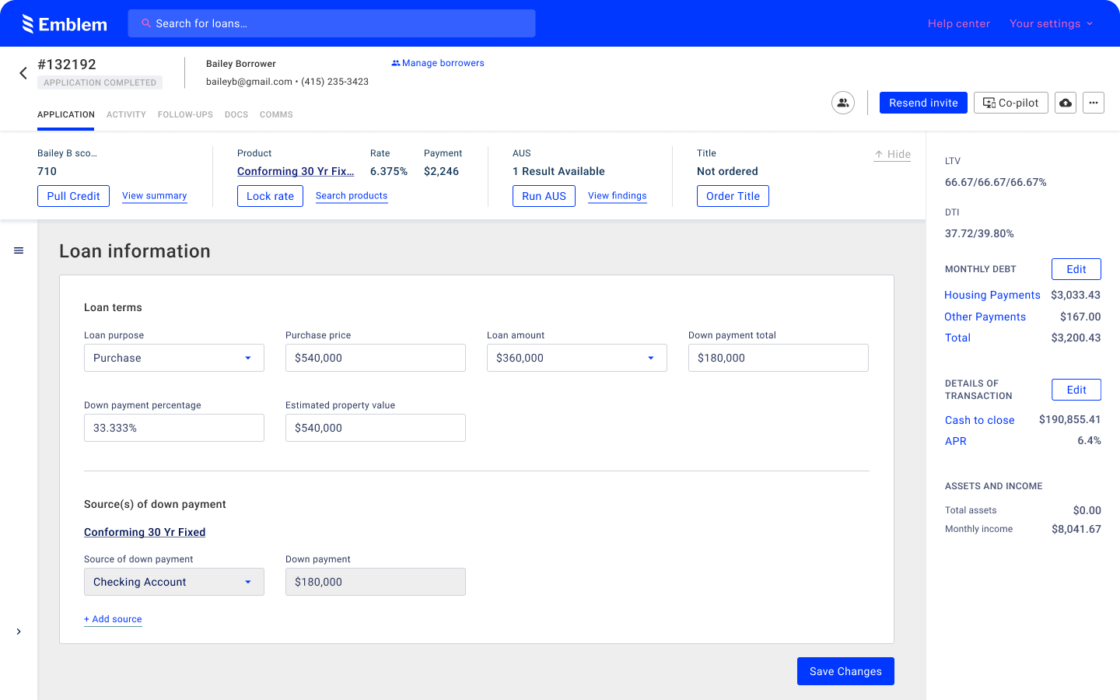Click the cloud upload icon
Image resolution: width=1120 pixels, height=700 pixels.
1064,102
